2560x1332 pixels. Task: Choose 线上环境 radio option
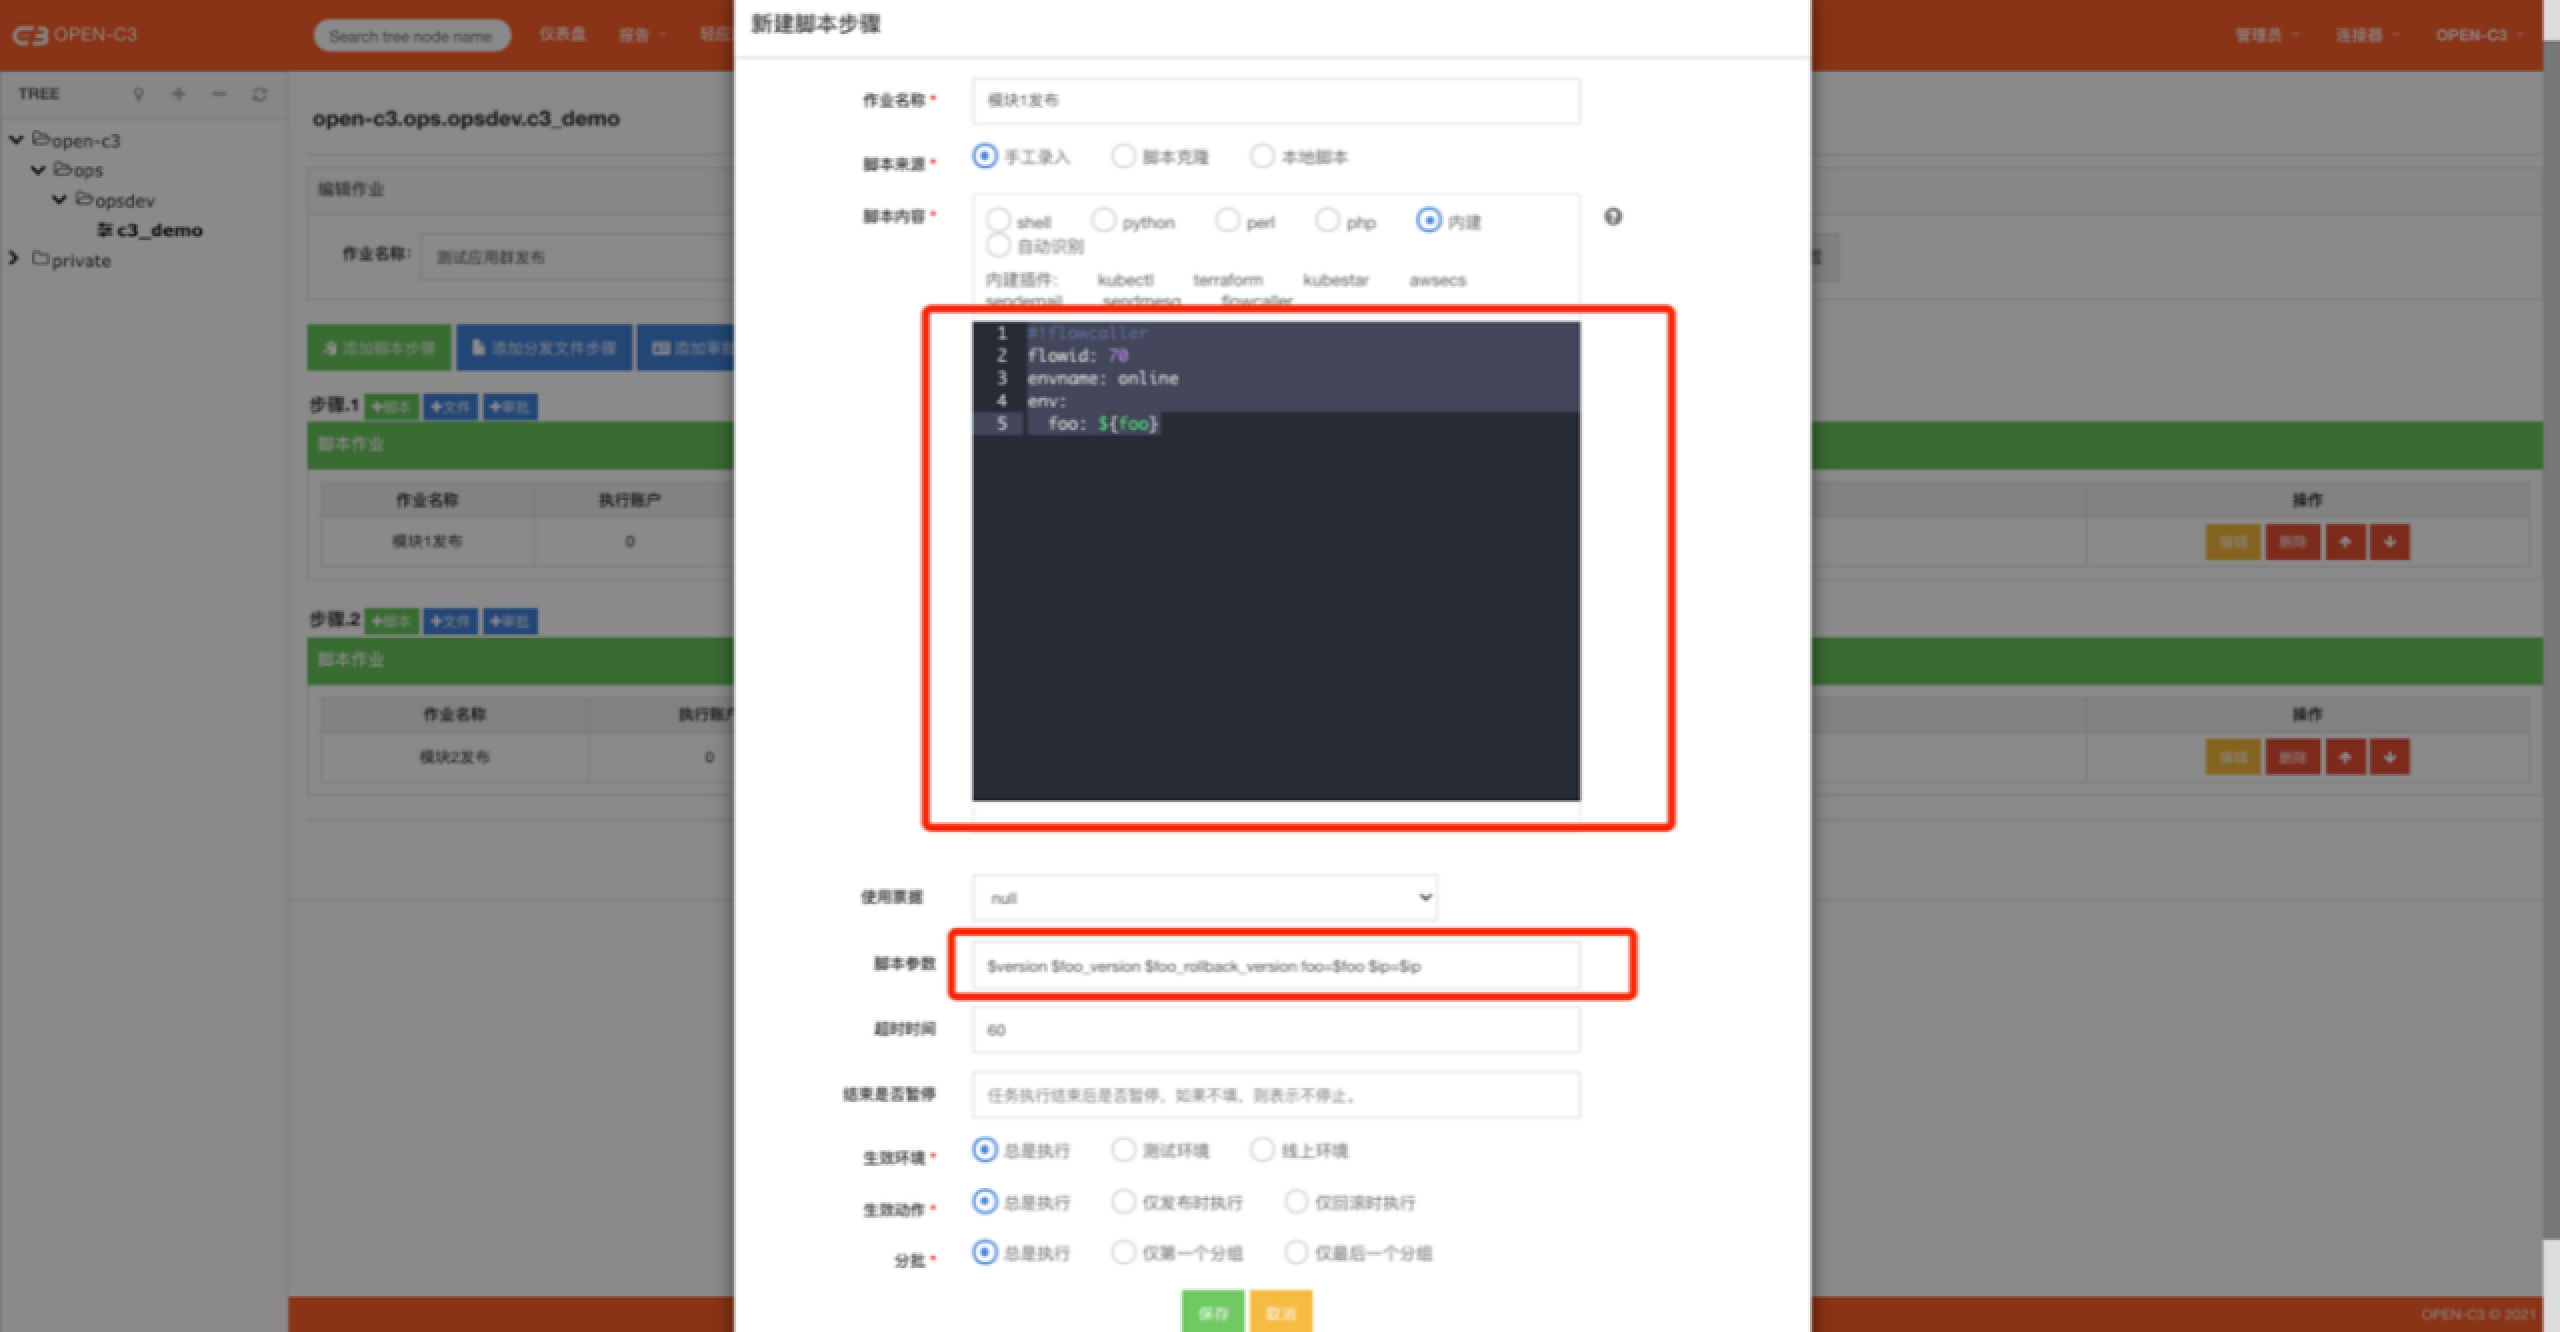click(x=1263, y=1150)
